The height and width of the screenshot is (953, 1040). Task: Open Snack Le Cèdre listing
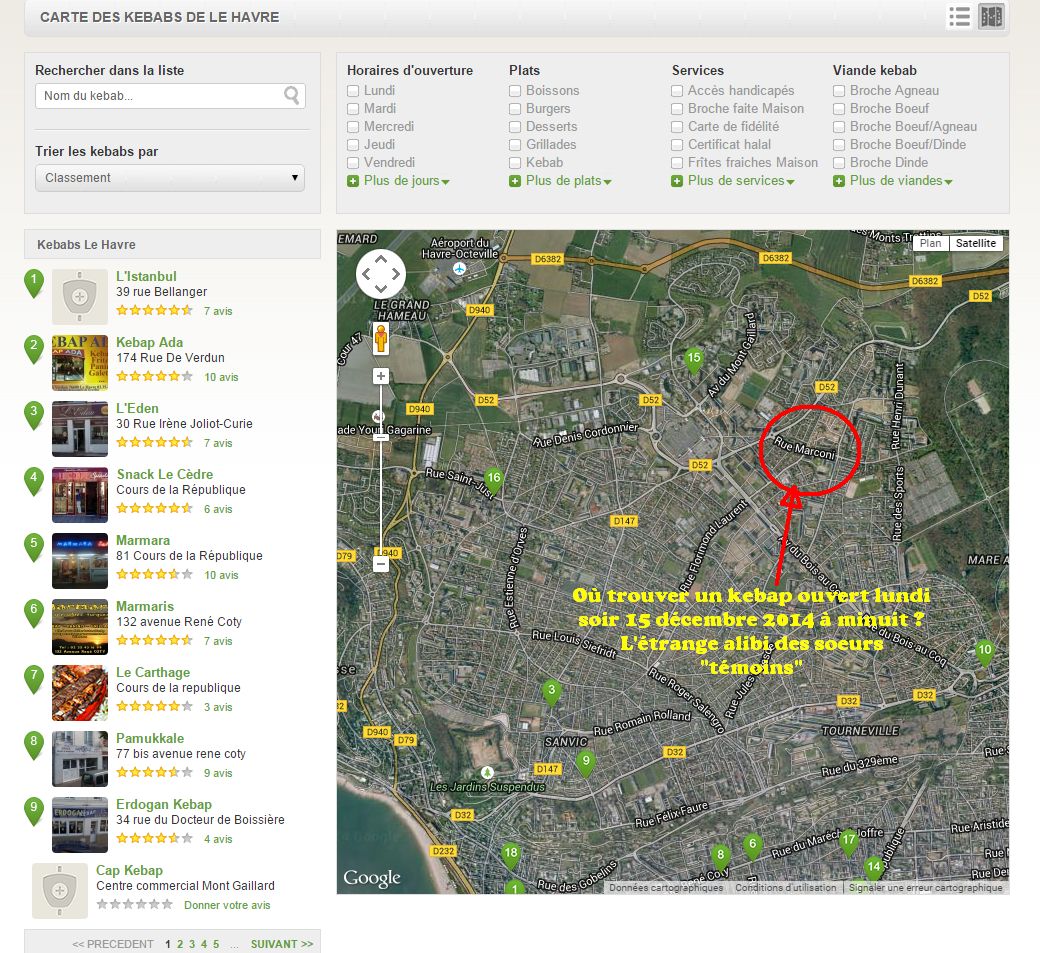pos(164,474)
